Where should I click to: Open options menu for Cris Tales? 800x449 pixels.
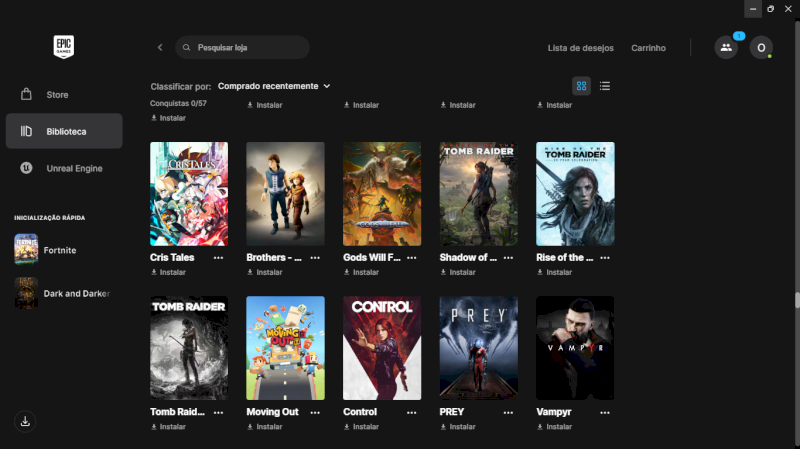pos(218,257)
